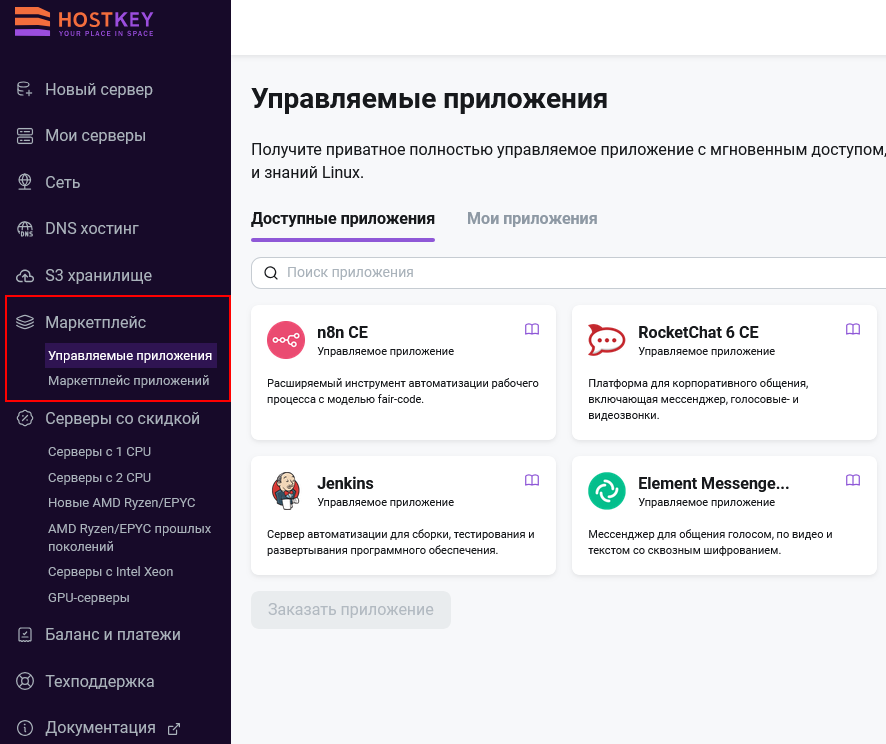Image resolution: width=886 pixels, height=744 pixels.
Task: Switch to Мои приложения tab
Action: pos(532,219)
